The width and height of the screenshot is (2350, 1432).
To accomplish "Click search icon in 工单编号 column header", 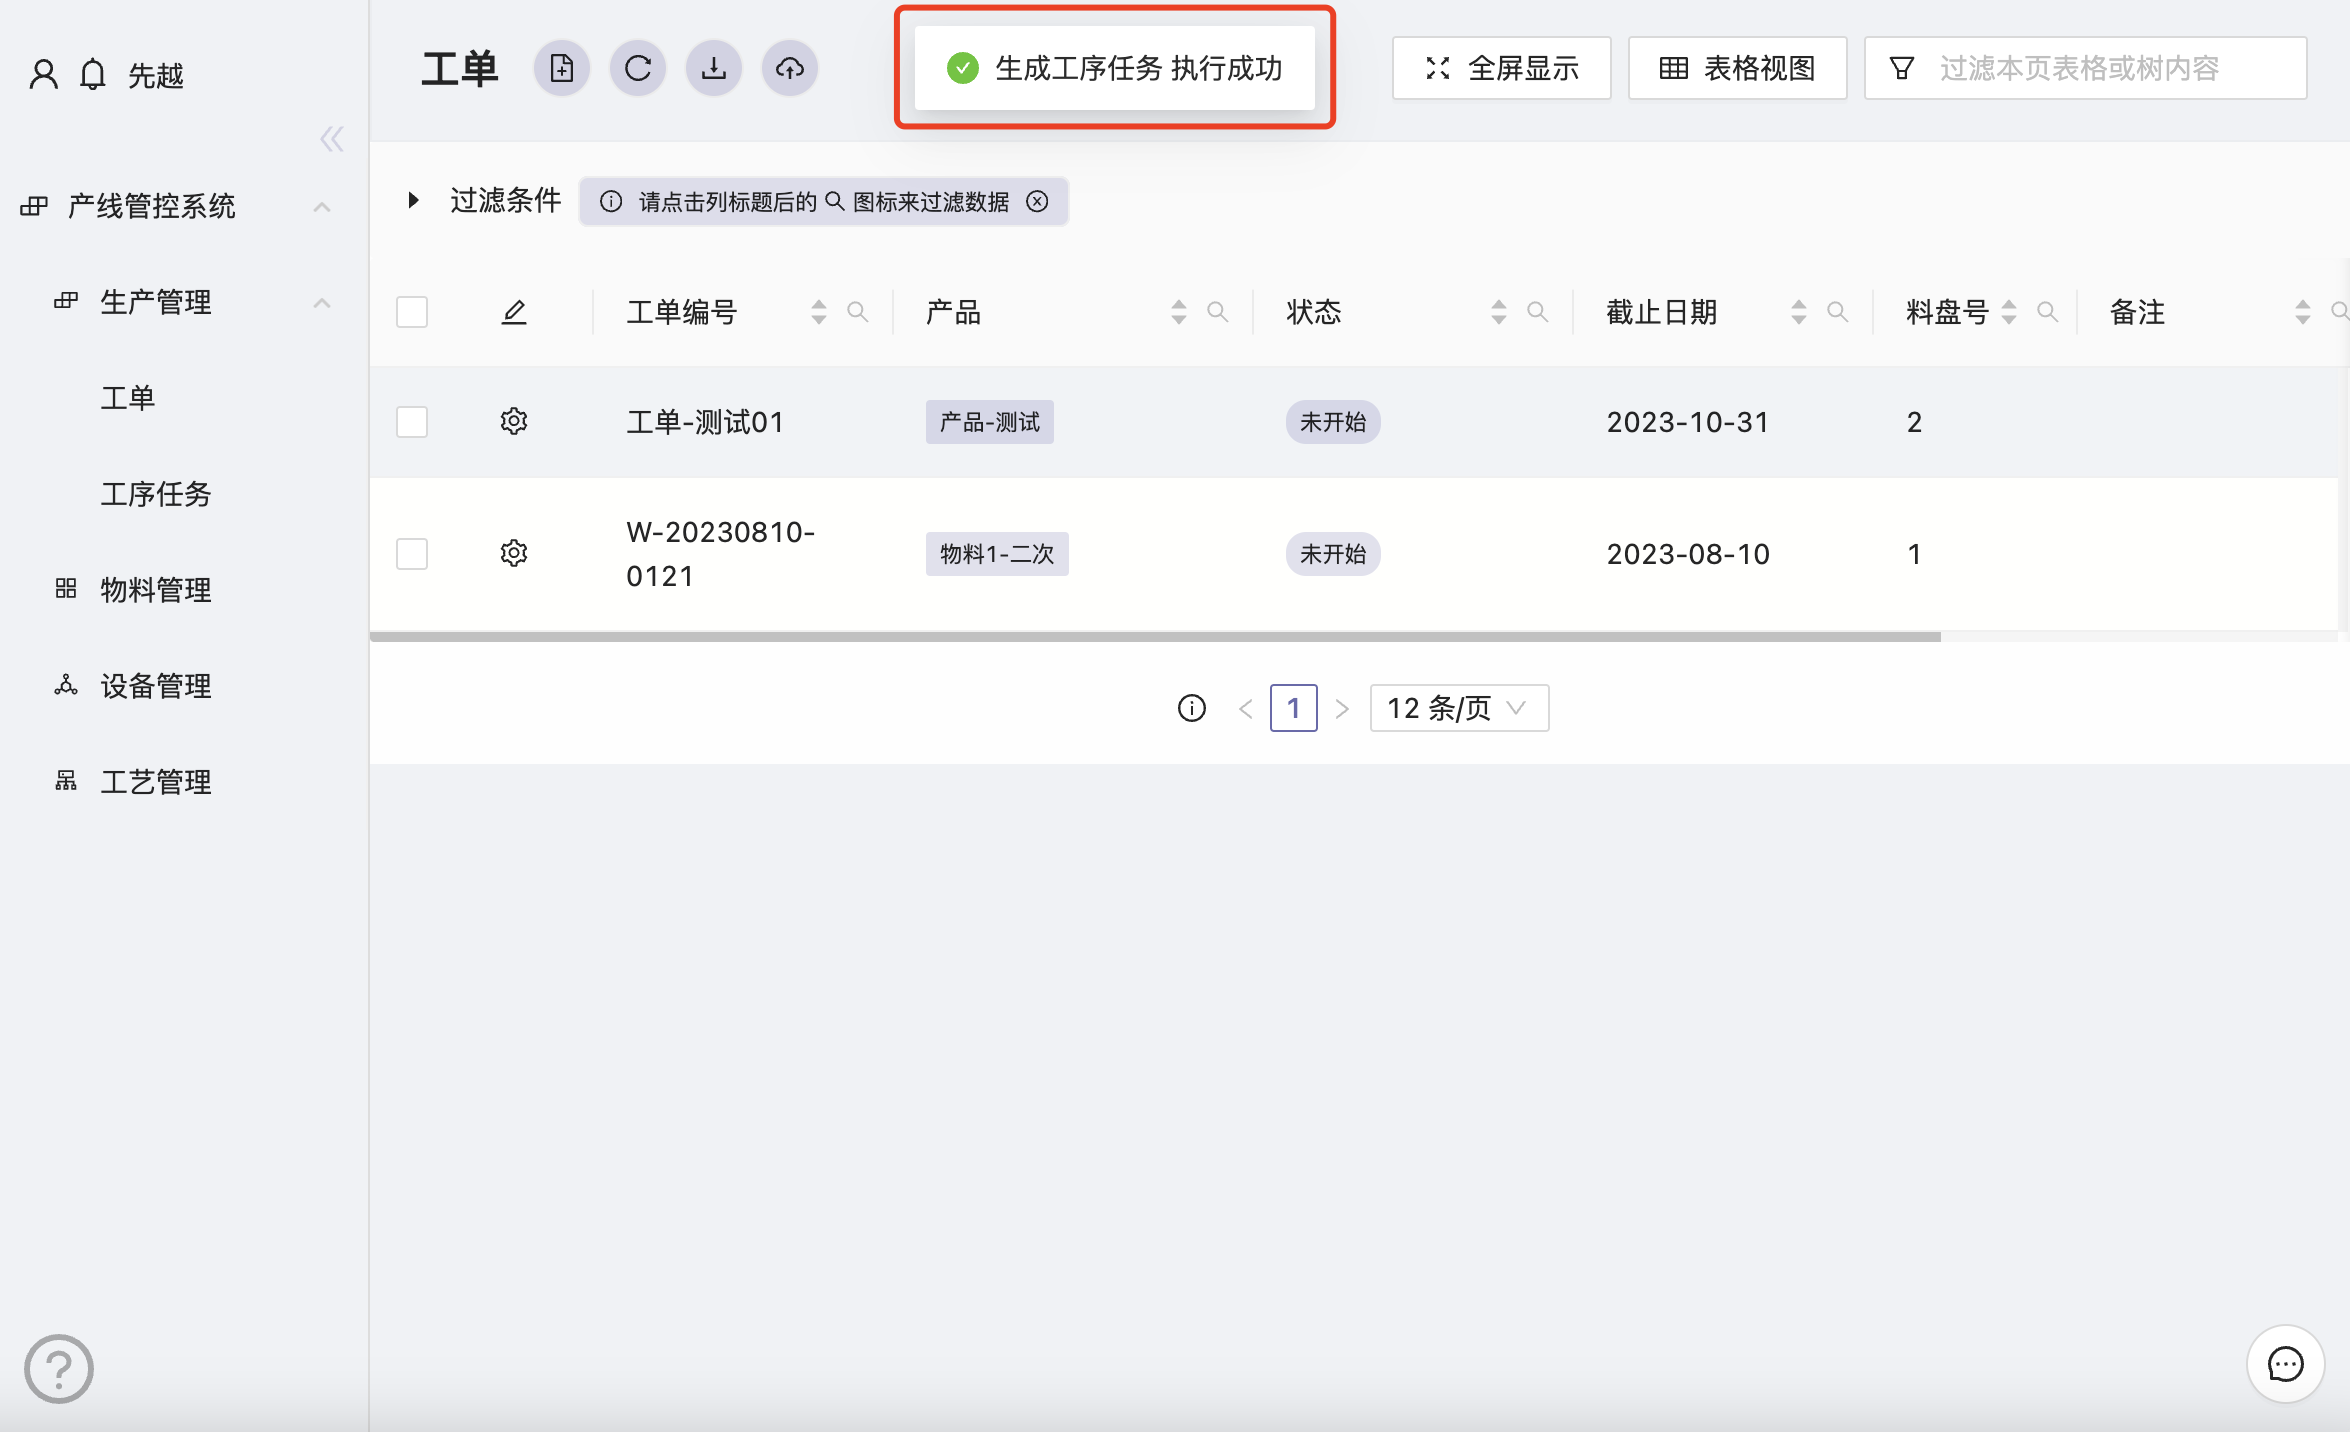I will tap(857, 312).
